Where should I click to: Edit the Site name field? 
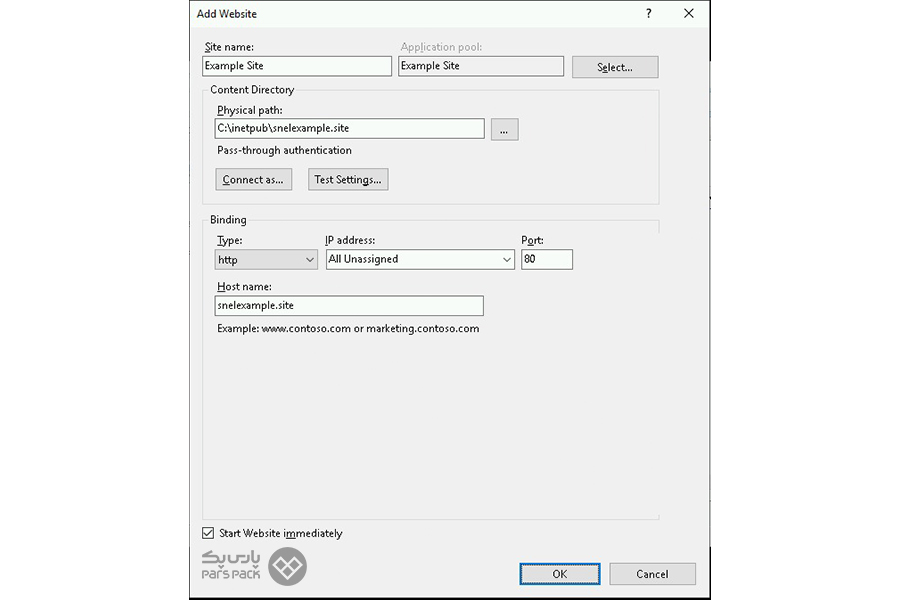pyautogui.click(x=297, y=66)
